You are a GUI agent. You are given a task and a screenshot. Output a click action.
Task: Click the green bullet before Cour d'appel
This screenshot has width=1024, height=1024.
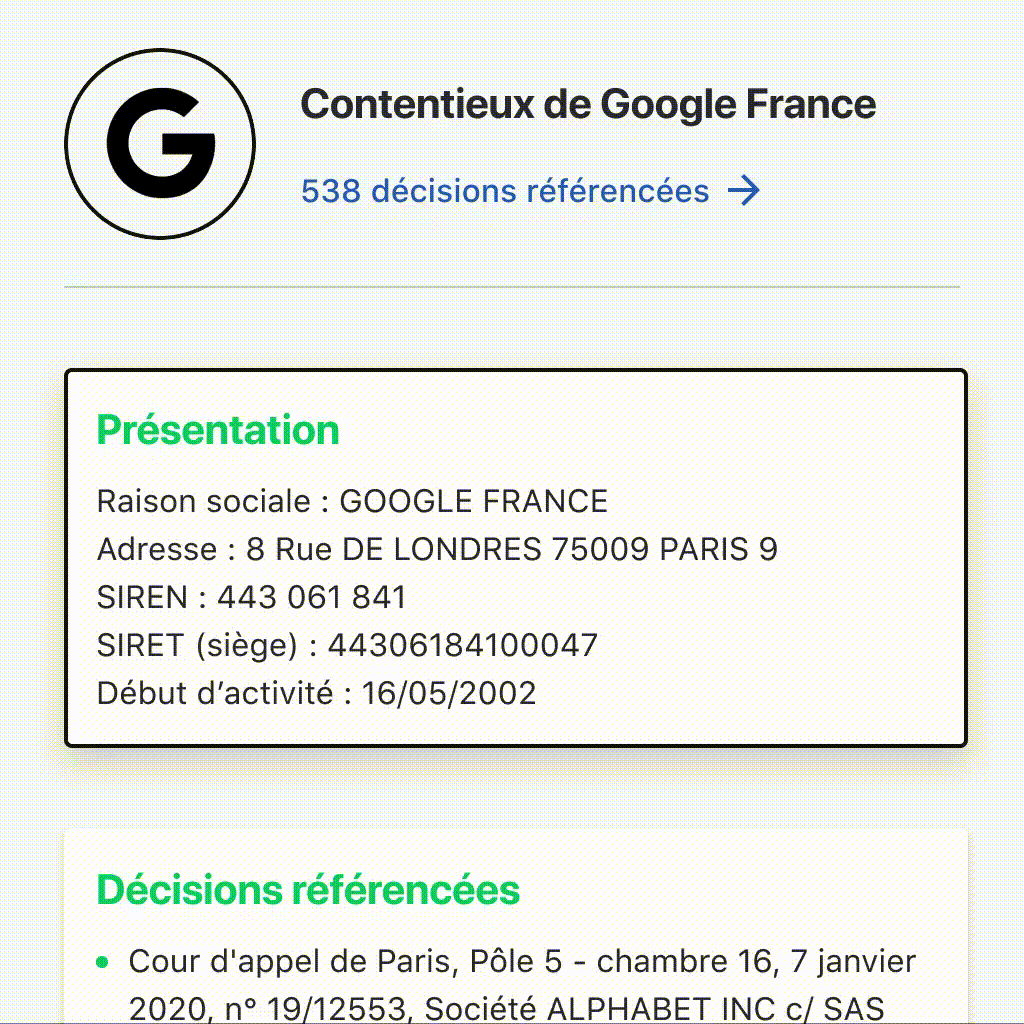[x=103, y=963]
